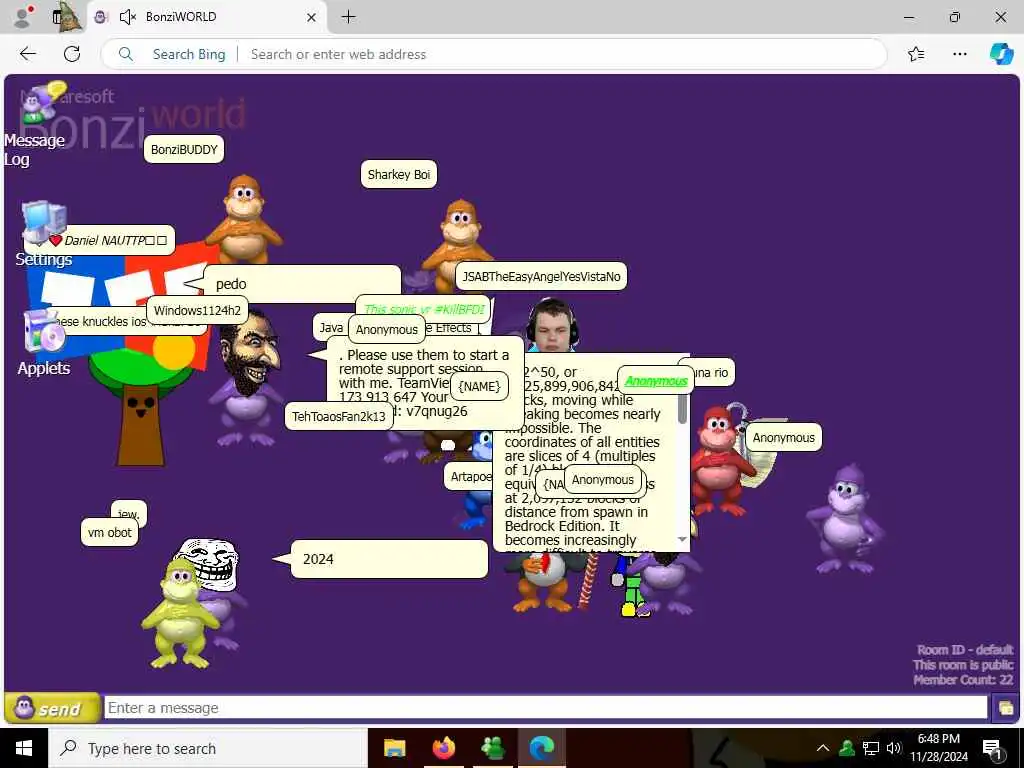
Task: Click the bearded-face Bonzi character
Action: 247,379
